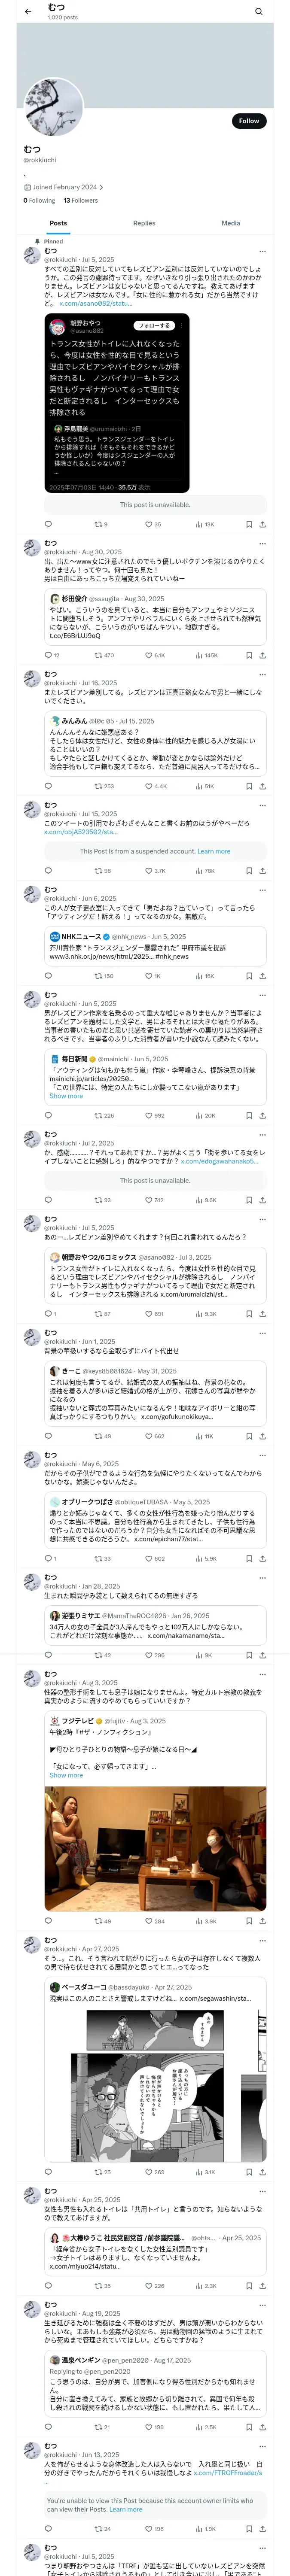Open the more options menu on the pinned post

(x=263, y=251)
